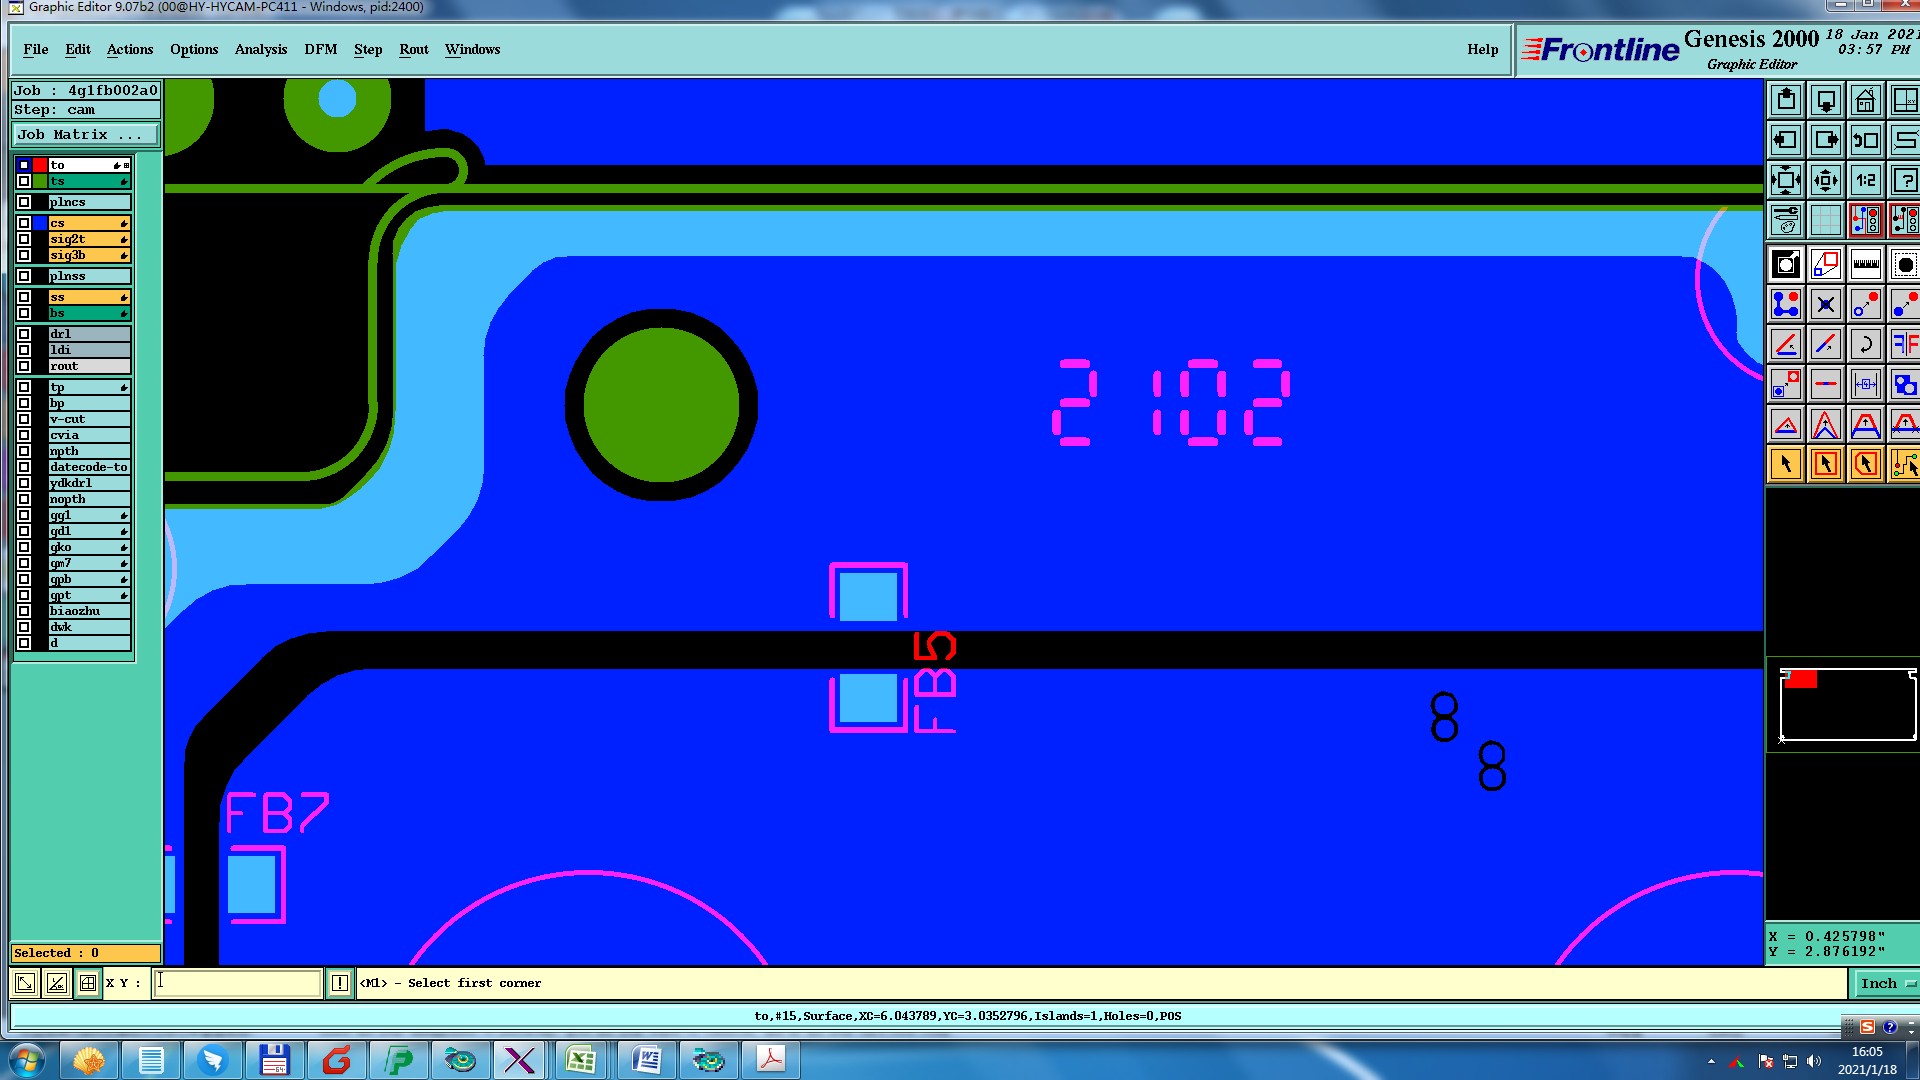This screenshot has width=1920, height=1080.
Task: Select the polygon selection arrow tool
Action: (x=1865, y=464)
